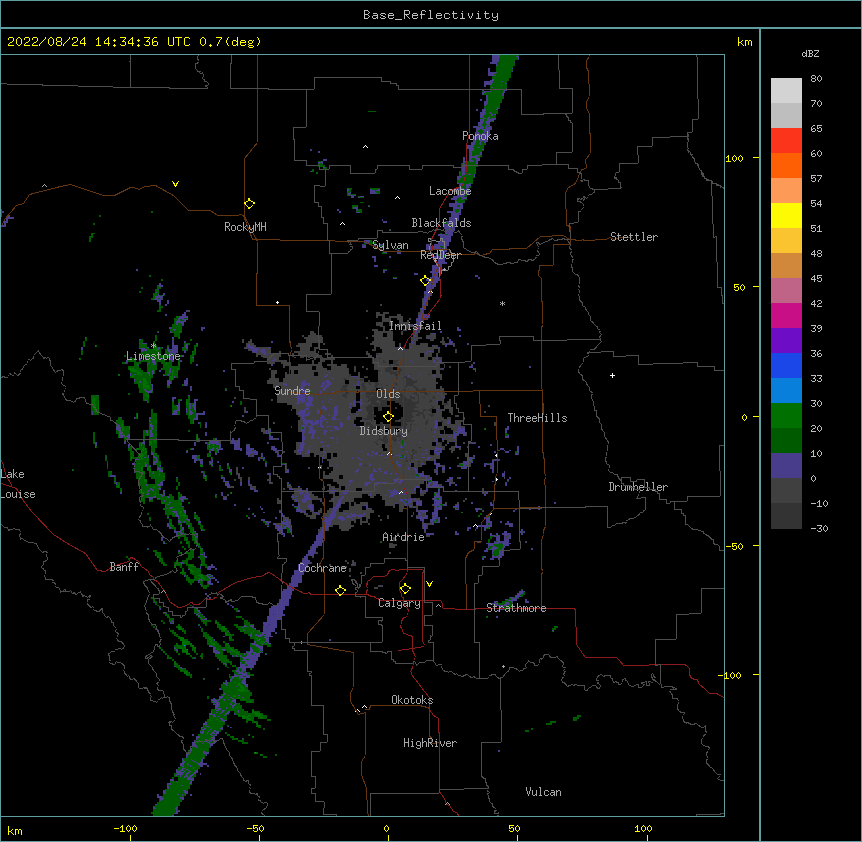The image size is (862, 842).
Task: Click the yellow V marker beside Calgary's diamond
Action: [x=429, y=584]
